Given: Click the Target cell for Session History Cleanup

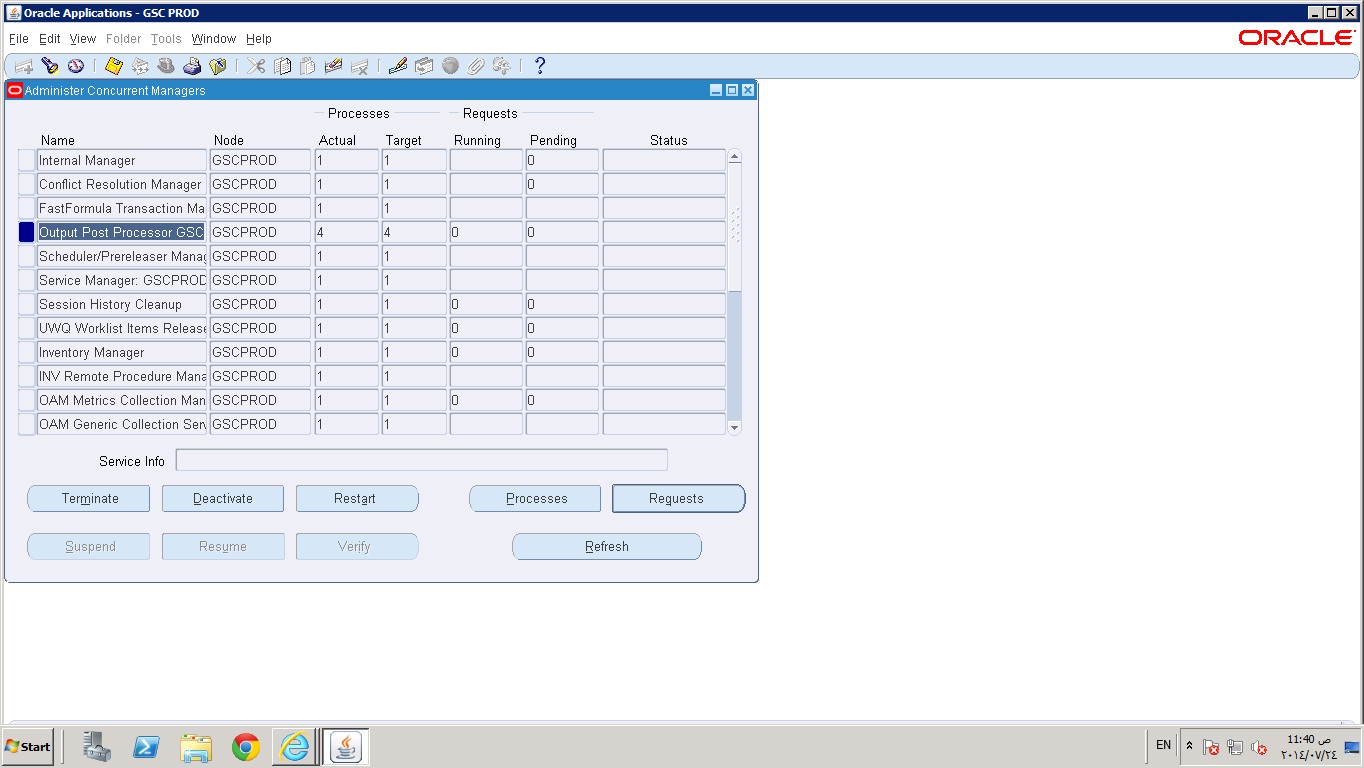Looking at the screenshot, I should (414, 304).
